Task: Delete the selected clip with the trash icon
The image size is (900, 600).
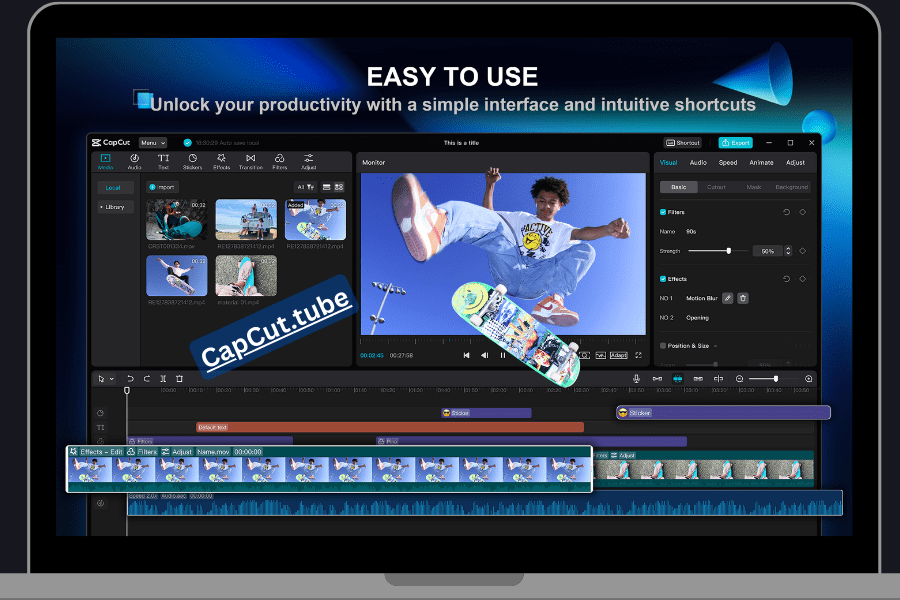Action: 179,379
